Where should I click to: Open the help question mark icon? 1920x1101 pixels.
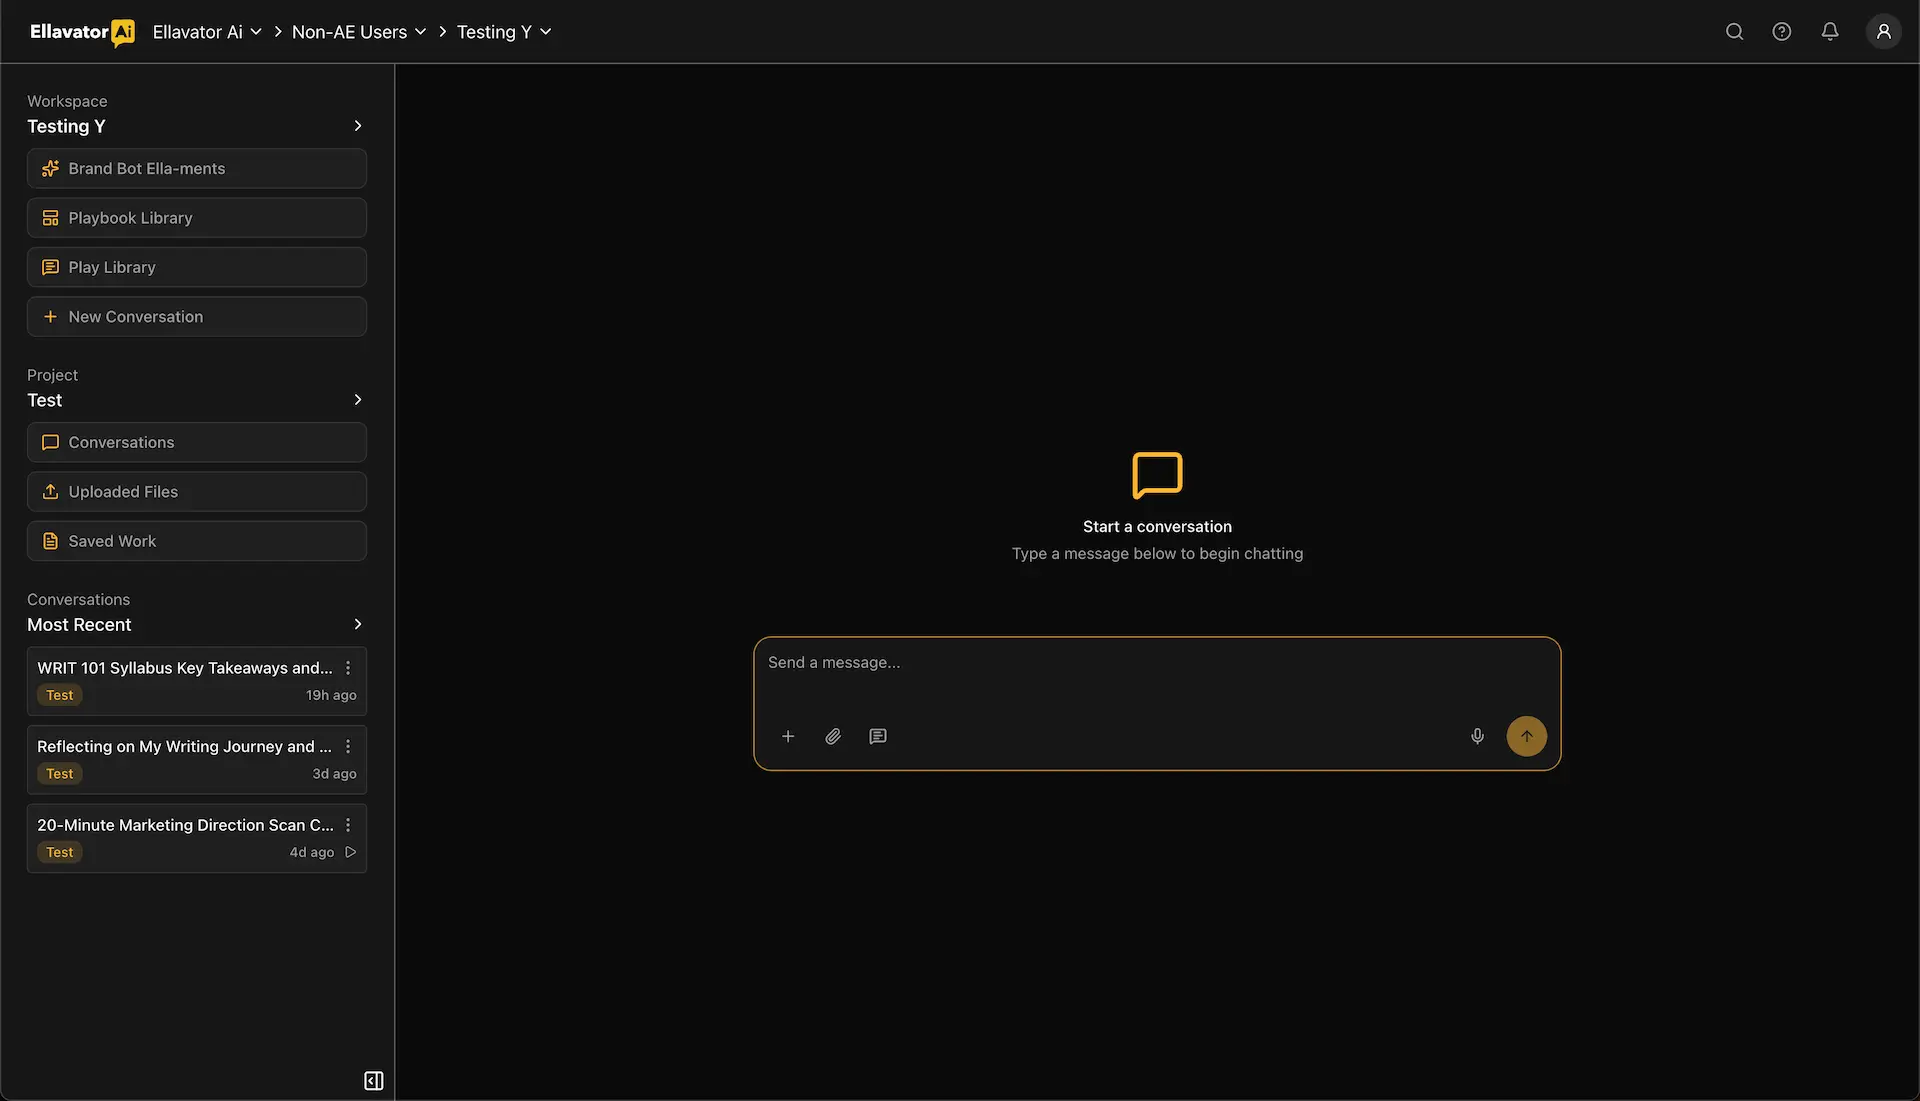(1781, 32)
